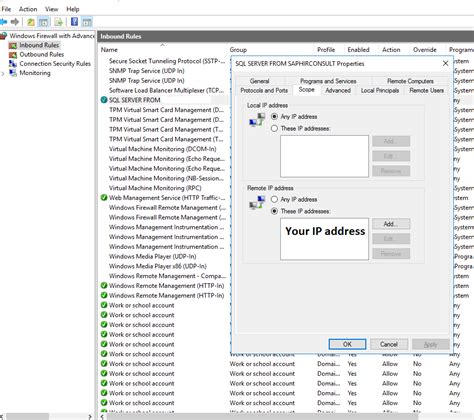Select the Virtual Machine Monitoring (DCOM-In) rule
Viewport: 474px width, 420px height.
(163, 149)
